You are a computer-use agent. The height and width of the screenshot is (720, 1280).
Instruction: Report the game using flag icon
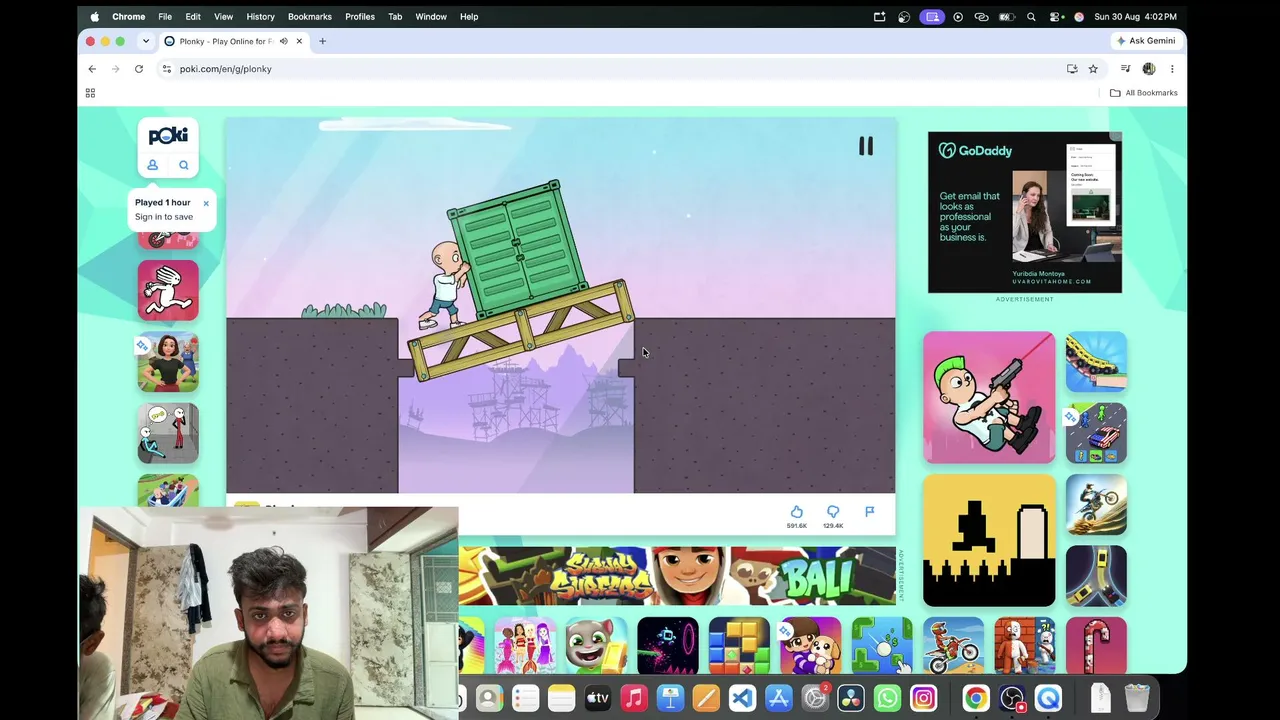(870, 512)
